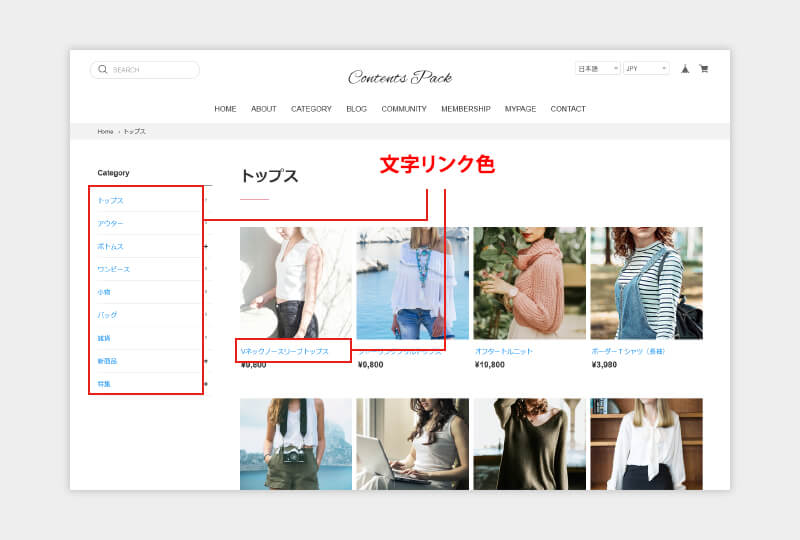Focus the SEARCH input field
The image size is (800, 540).
145,70
